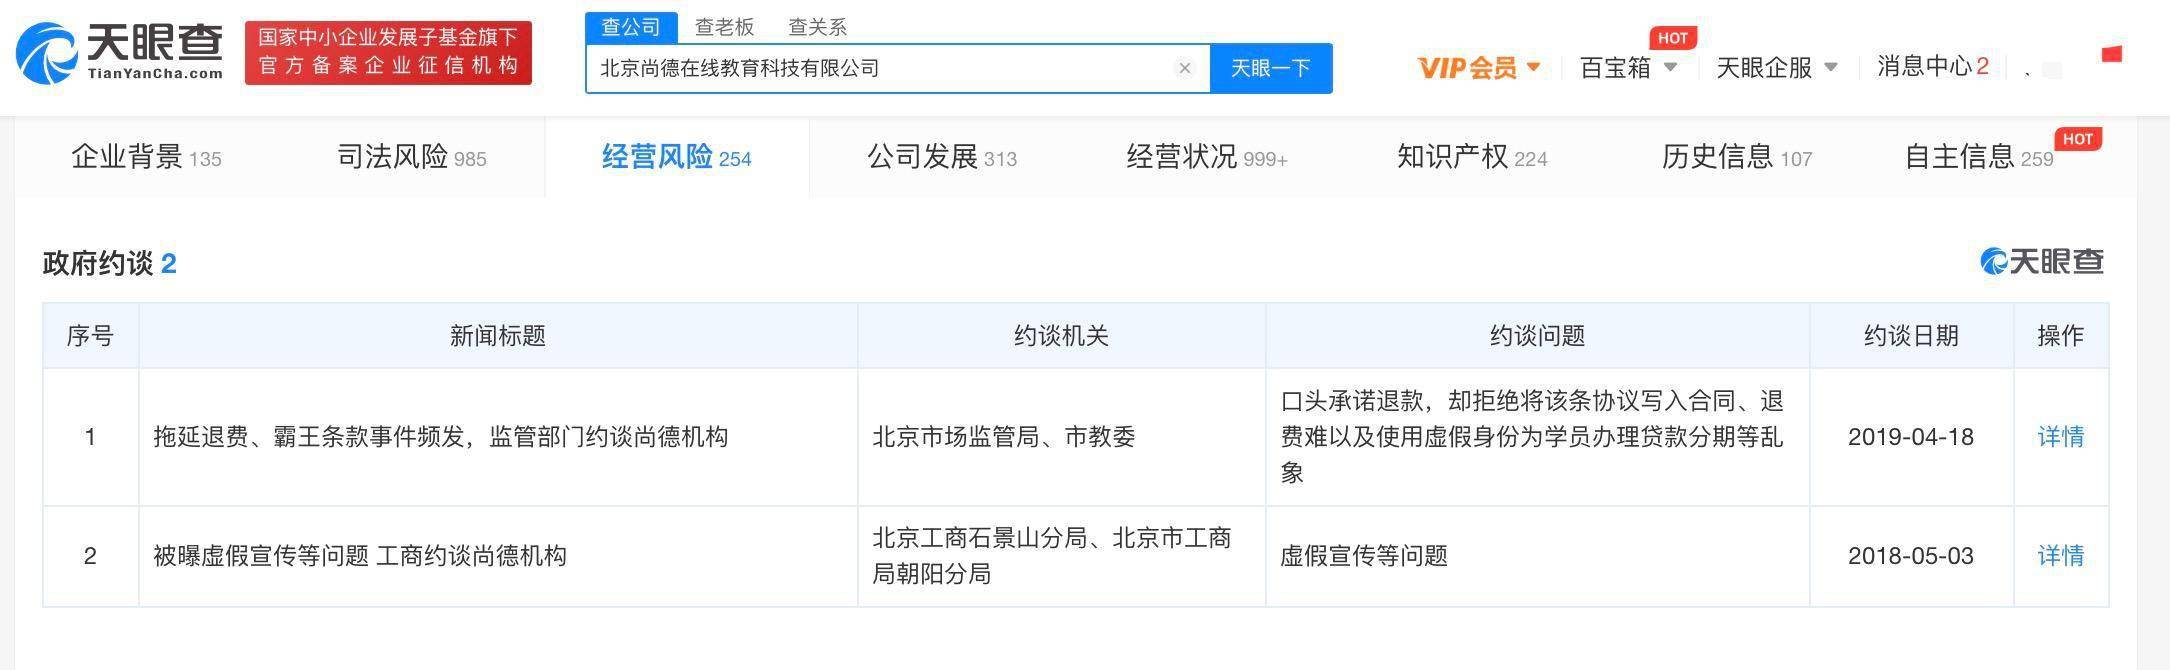Open 详情 for the 2019-04-18 record

(x=2061, y=437)
